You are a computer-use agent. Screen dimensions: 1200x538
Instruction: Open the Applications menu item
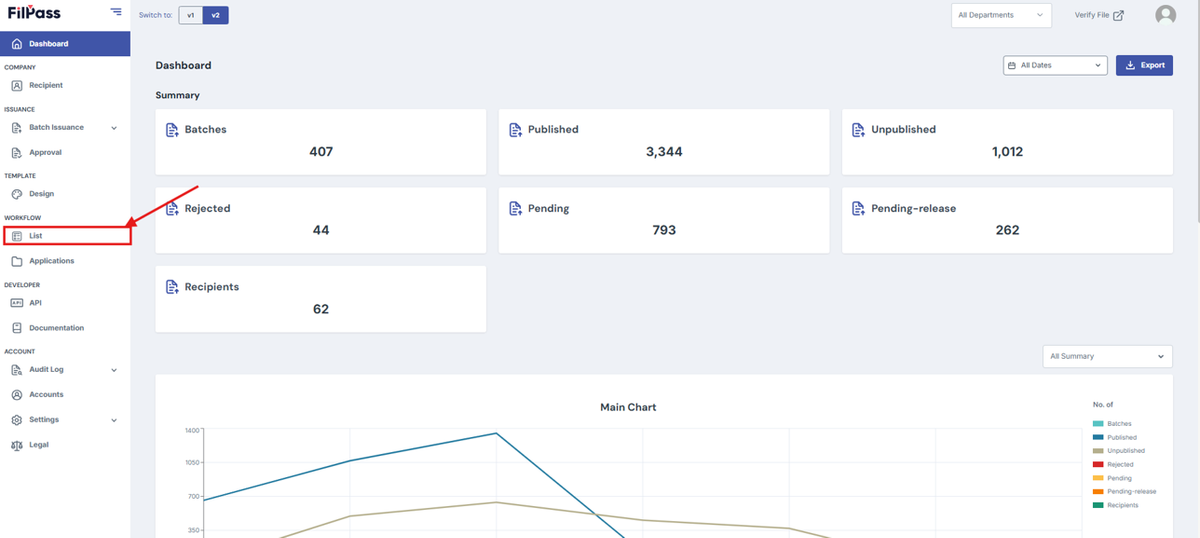[x=65, y=261]
